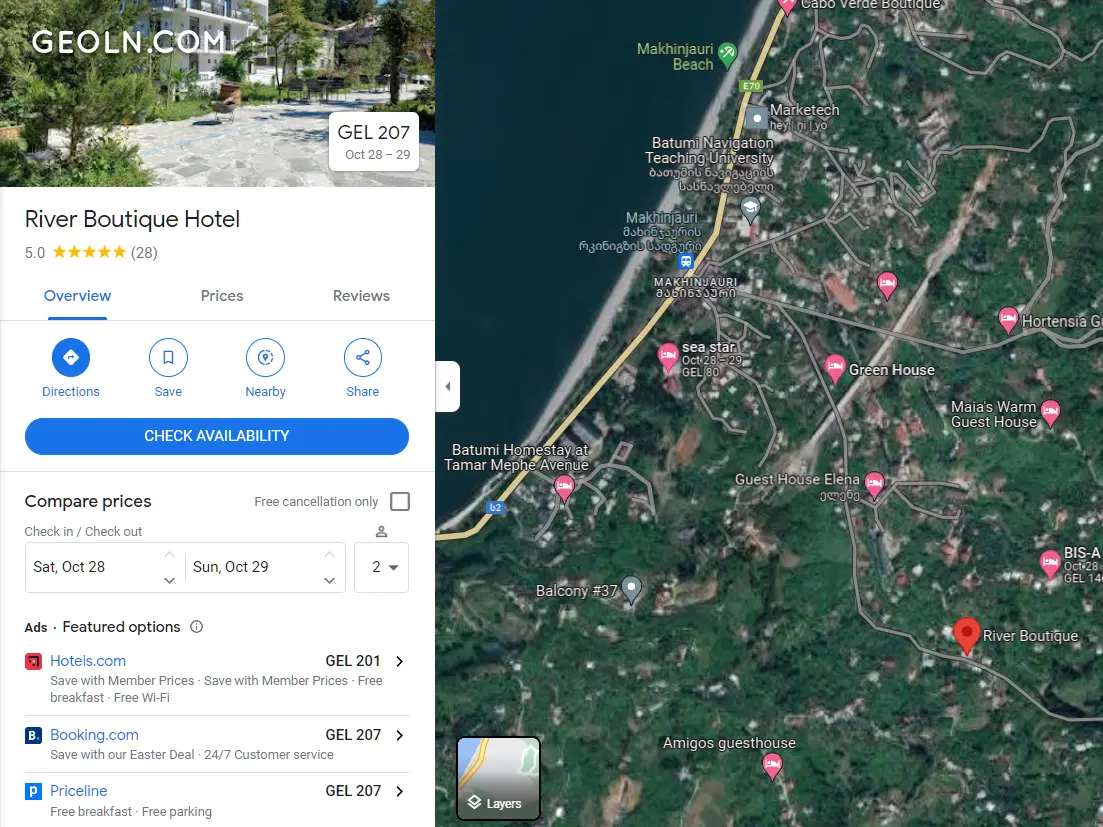Open the Nearby search icon
The width and height of the screenshot is (1103, 827).
265,357
